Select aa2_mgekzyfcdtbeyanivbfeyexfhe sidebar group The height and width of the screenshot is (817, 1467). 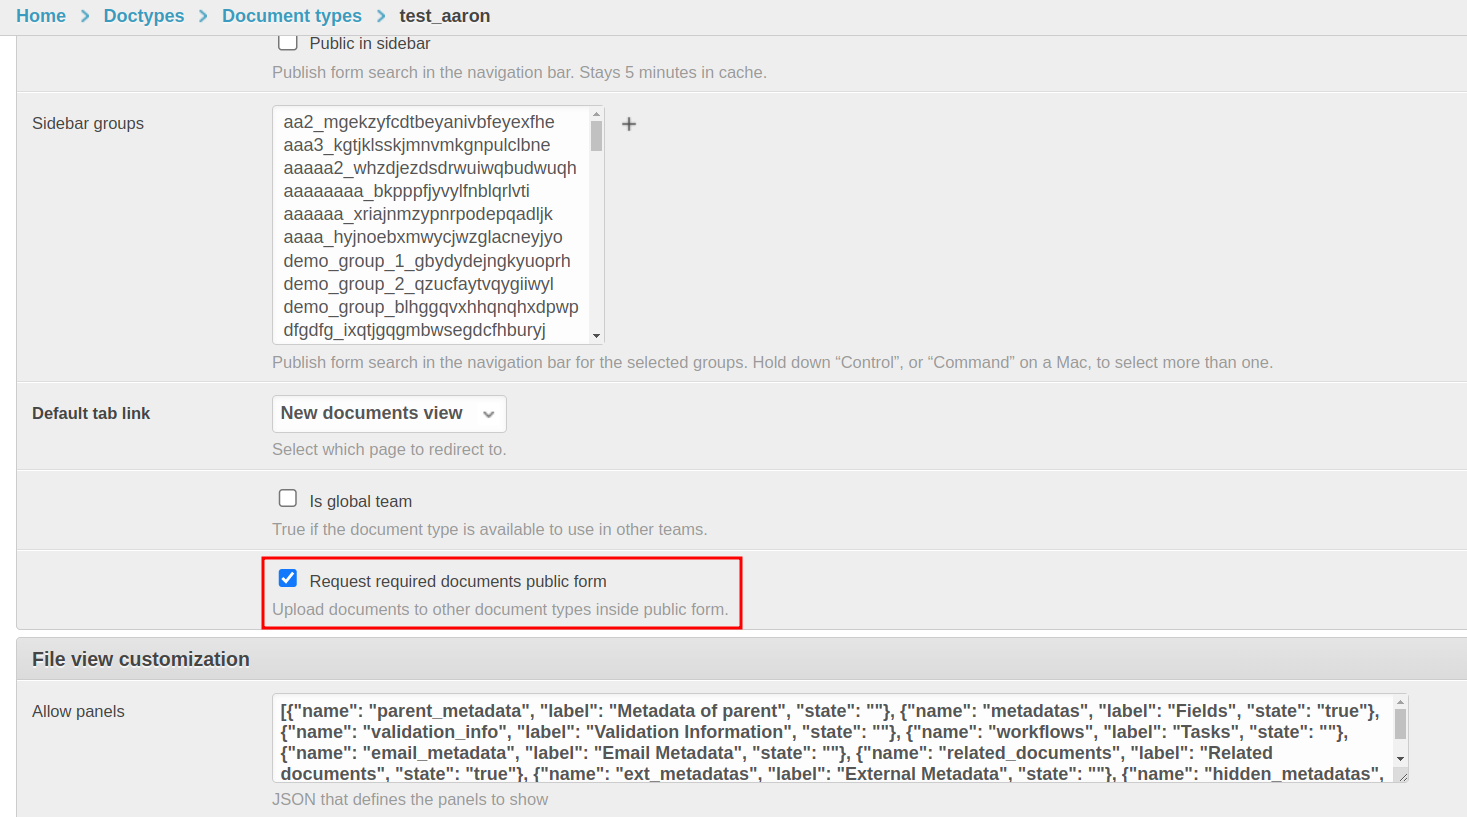tap(419, 122)
